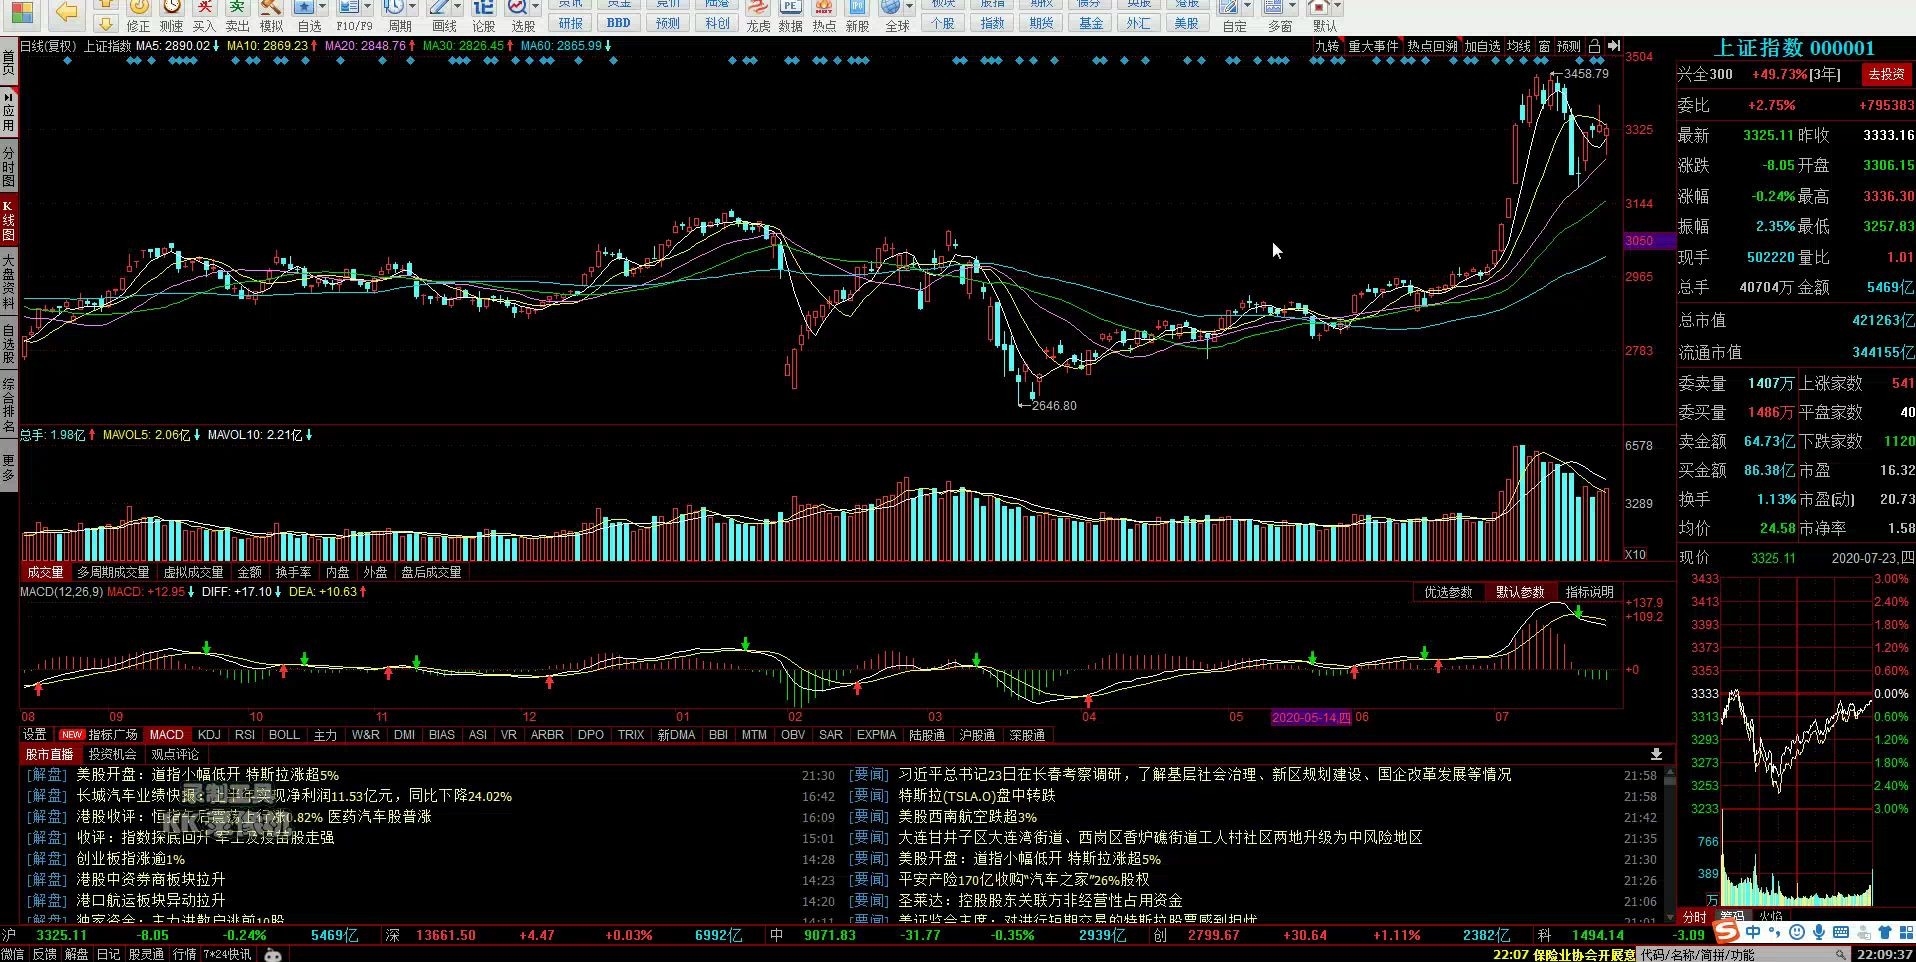Expand the 画线 dropdown arrow
Viewport: 1916px width, 962px height.
click(x=457, y=7)
